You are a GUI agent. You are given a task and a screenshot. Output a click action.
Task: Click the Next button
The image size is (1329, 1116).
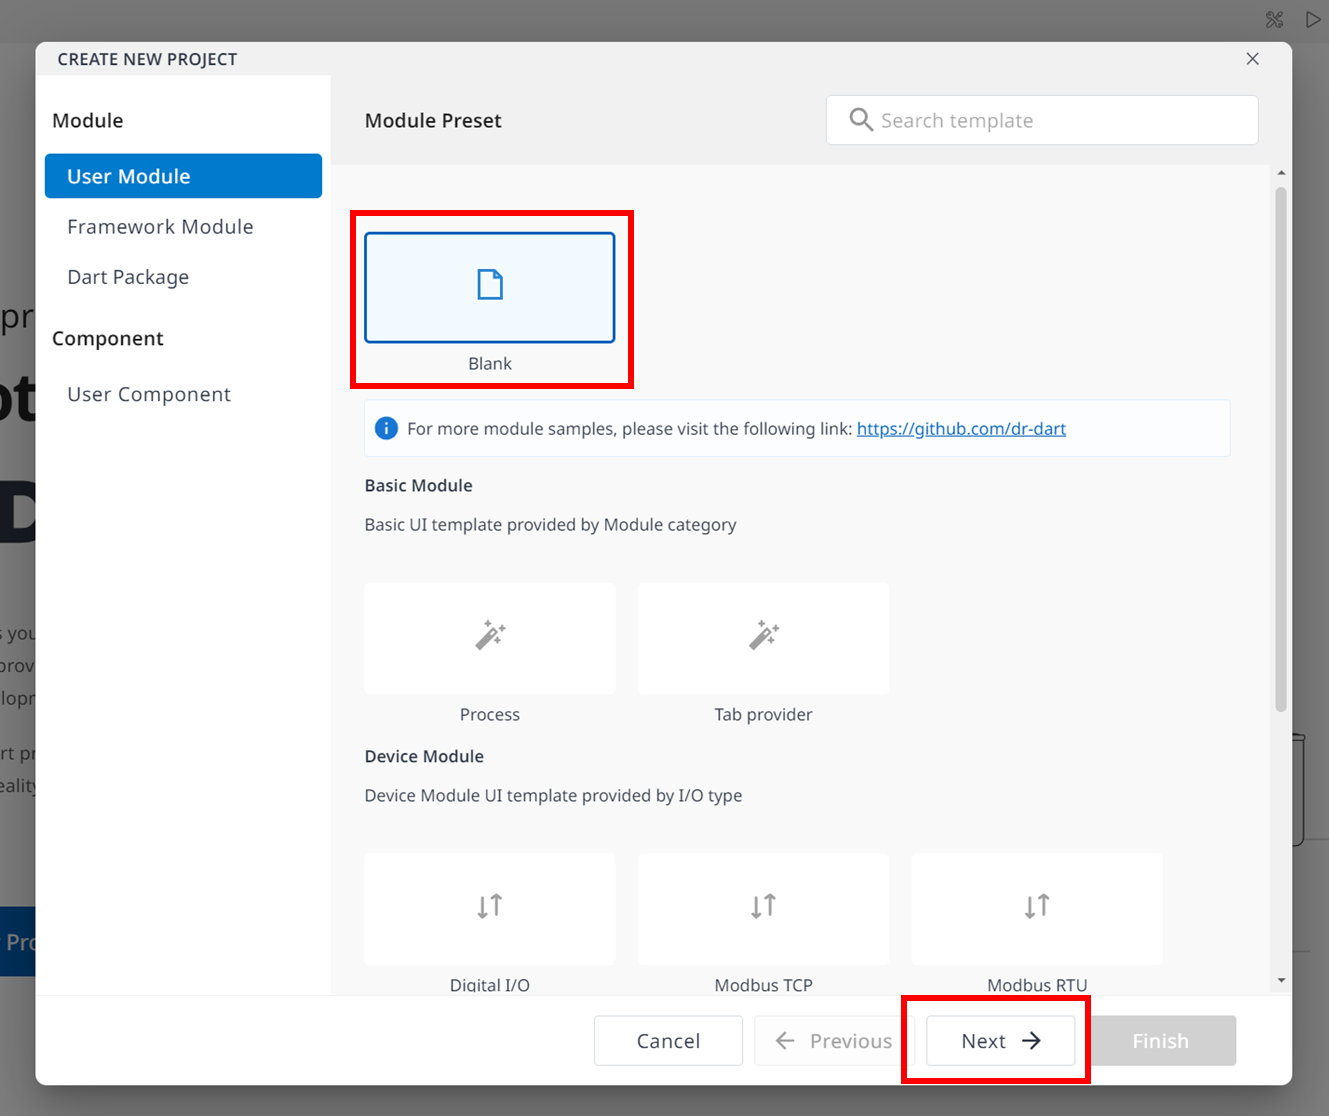pyautogui.click(x=1001, y=1041)
